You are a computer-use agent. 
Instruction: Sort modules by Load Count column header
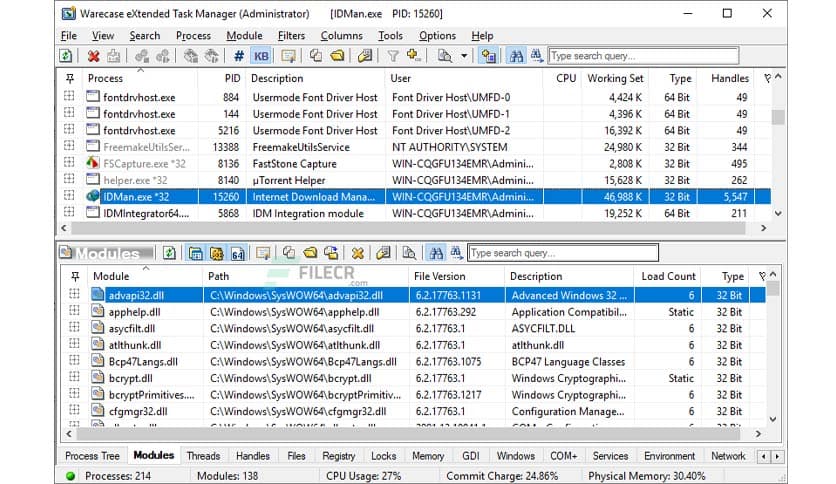668,276
